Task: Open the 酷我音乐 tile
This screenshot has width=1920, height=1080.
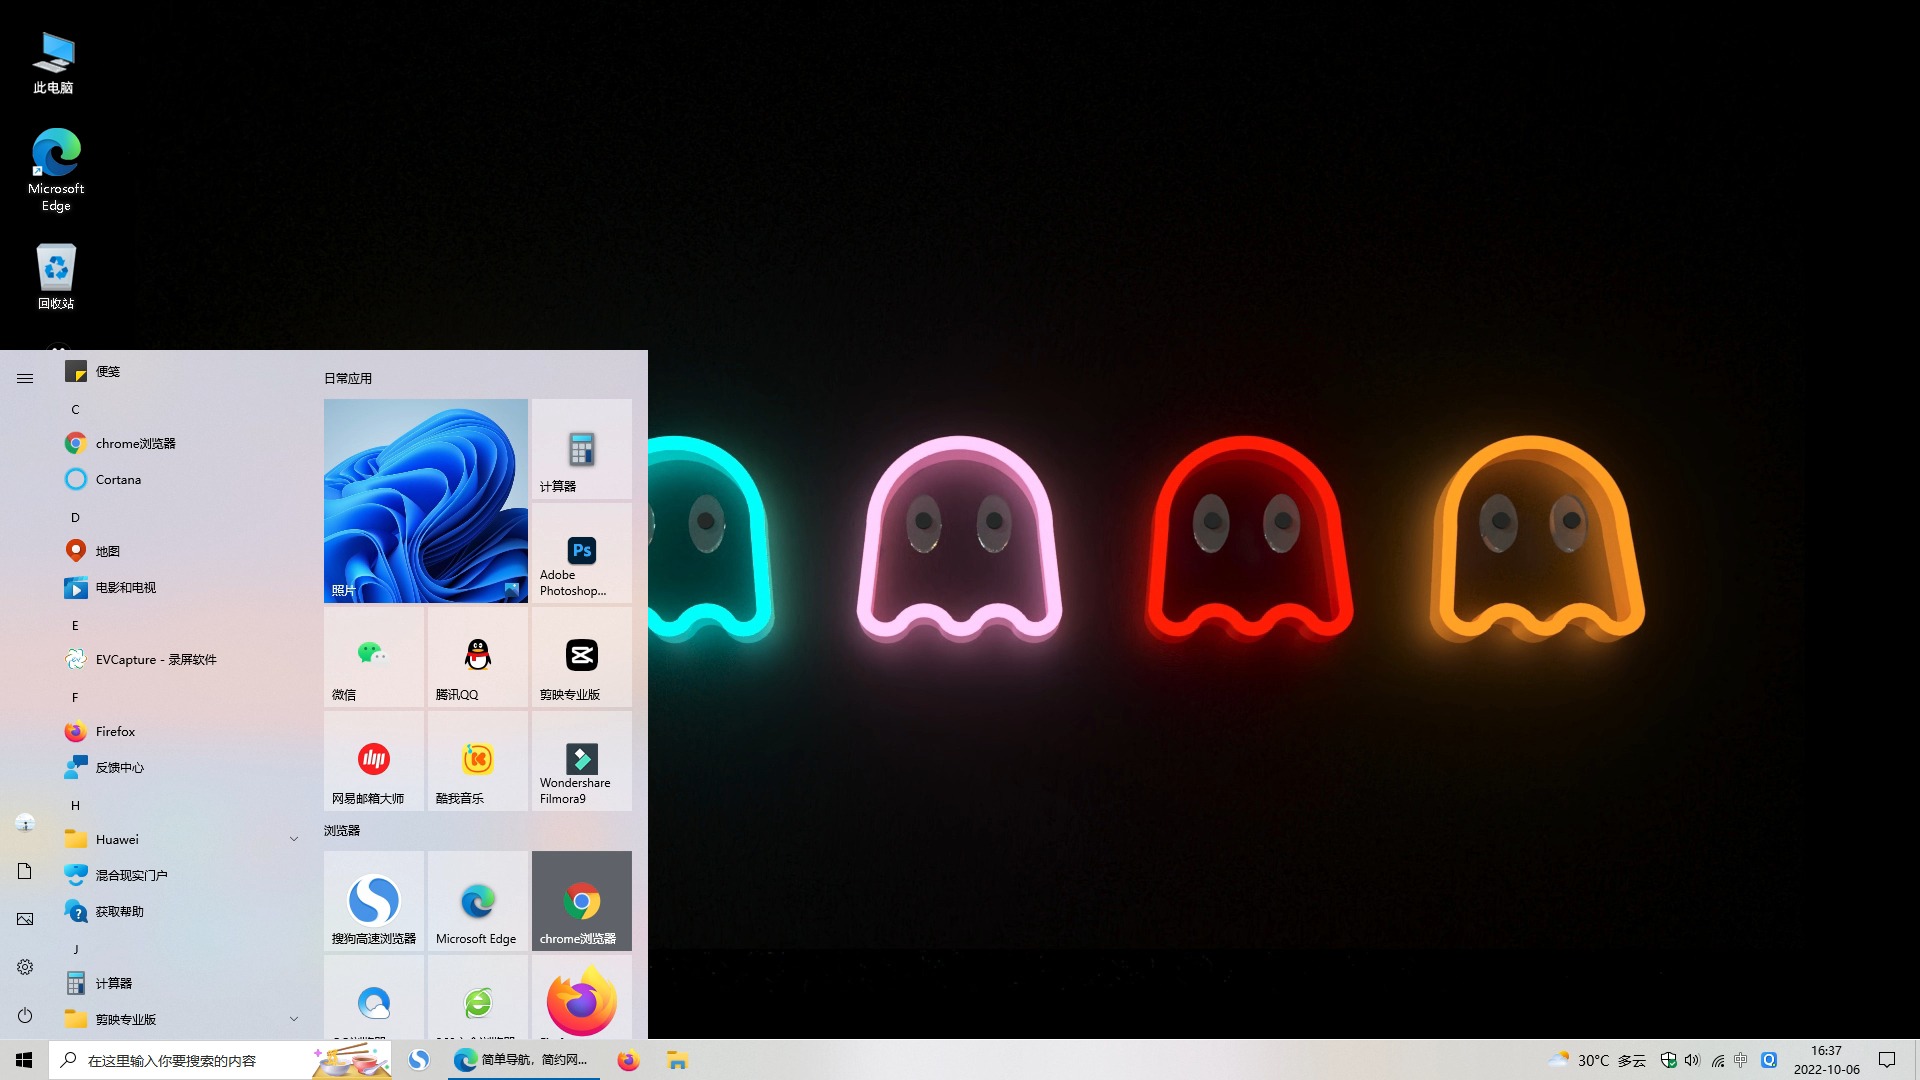Action: (x=478, y=761)
